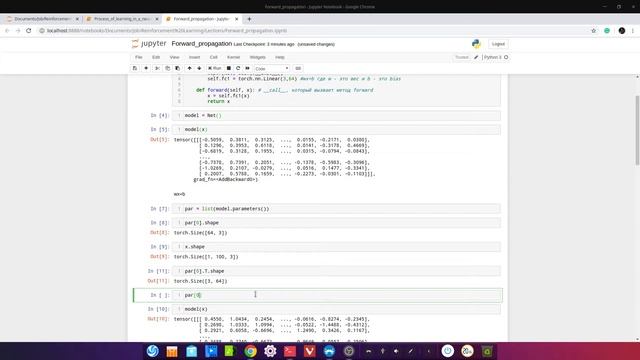Open the File menu
This screenshot has height=360, width=640.
(139, 57)
